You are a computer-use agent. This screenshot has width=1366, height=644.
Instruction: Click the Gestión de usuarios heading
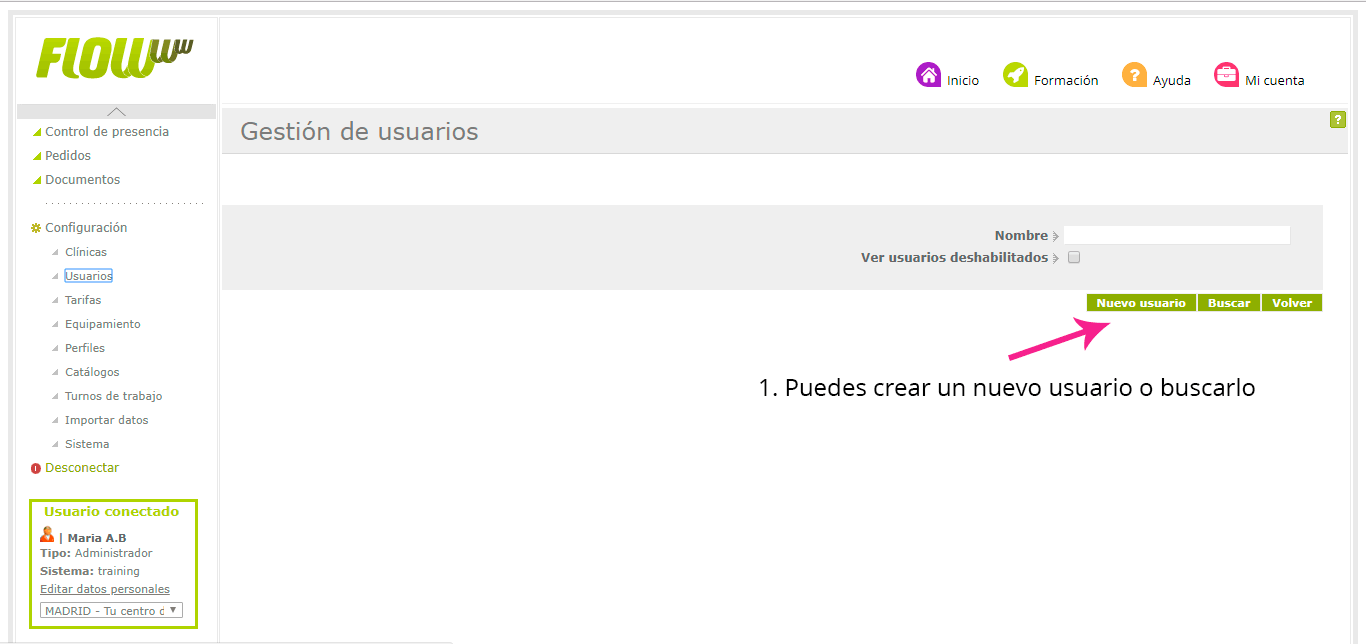[x=359, y=131]
